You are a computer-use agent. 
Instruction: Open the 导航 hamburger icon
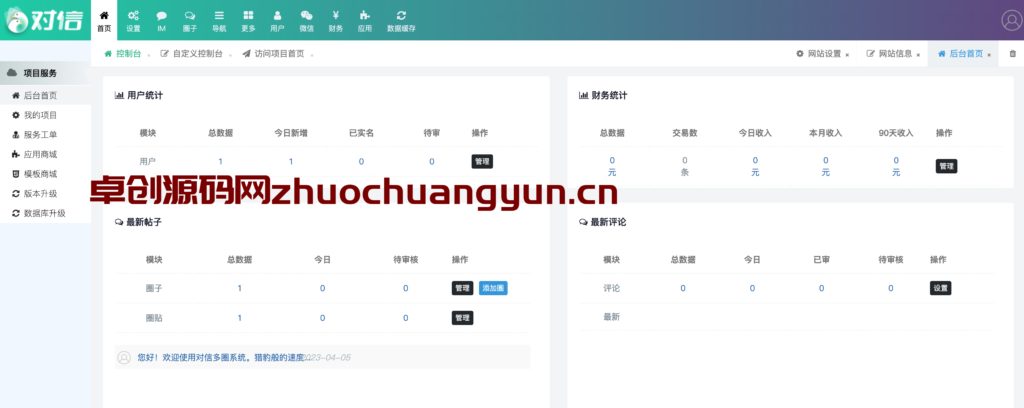point(219,15)
